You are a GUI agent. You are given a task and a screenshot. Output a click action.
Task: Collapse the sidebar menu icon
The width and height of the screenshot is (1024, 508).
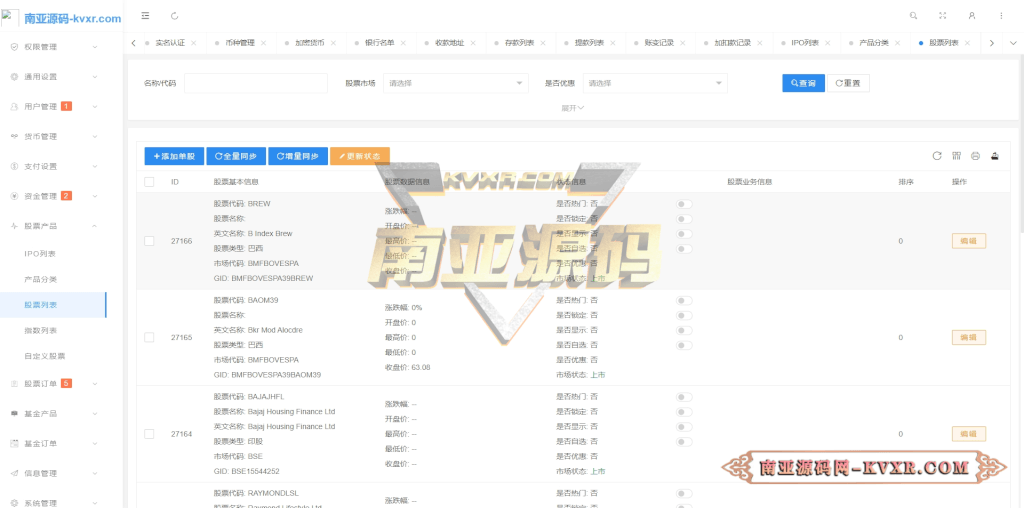(145, 16)
